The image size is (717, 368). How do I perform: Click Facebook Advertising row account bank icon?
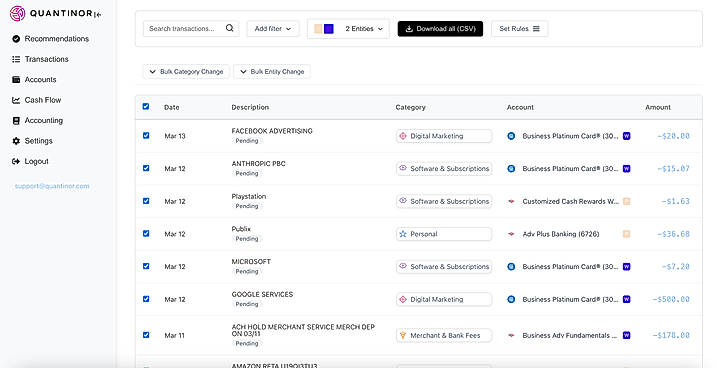[x=511, y=136]
